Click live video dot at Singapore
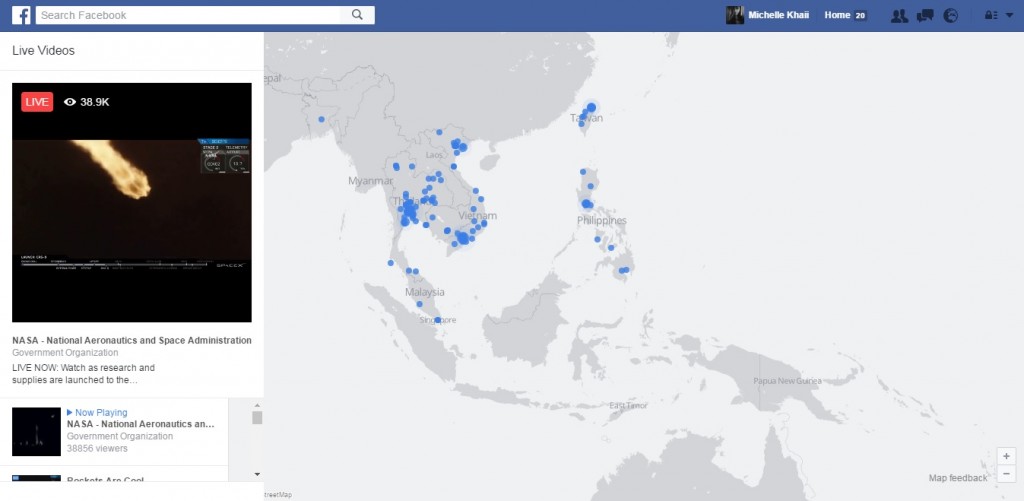The height and width of the screenshot is (501, 1024). pos(438,320)
